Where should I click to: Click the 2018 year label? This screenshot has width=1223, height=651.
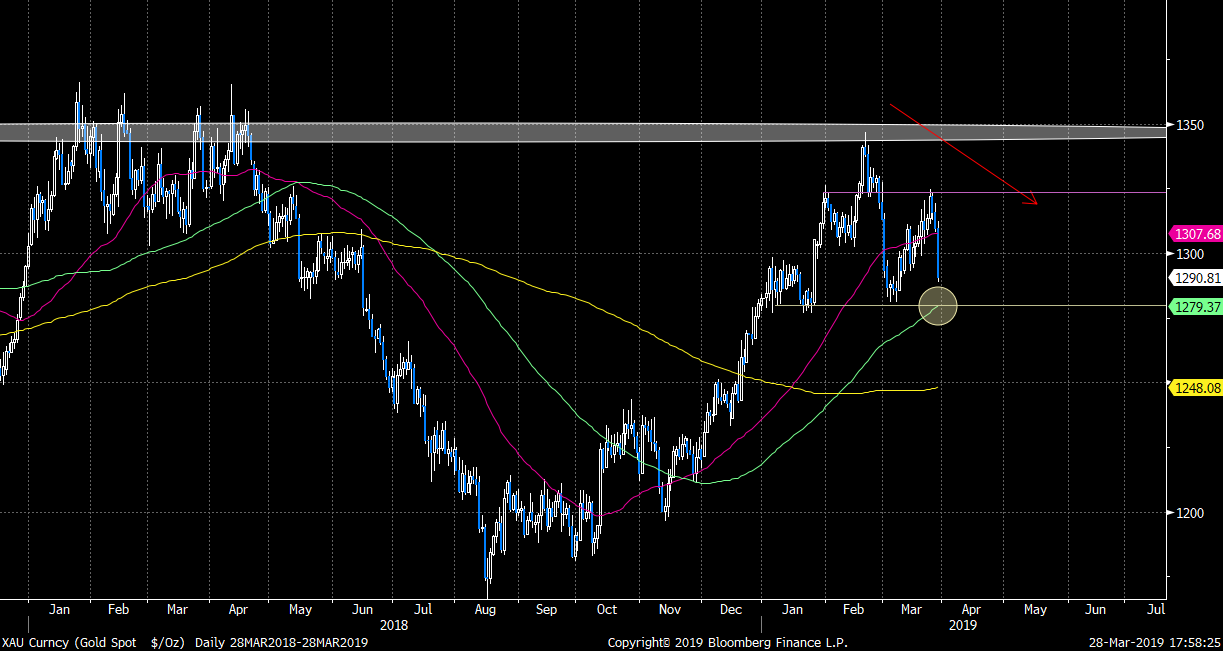pyautogui.click(x=394, y=625)
